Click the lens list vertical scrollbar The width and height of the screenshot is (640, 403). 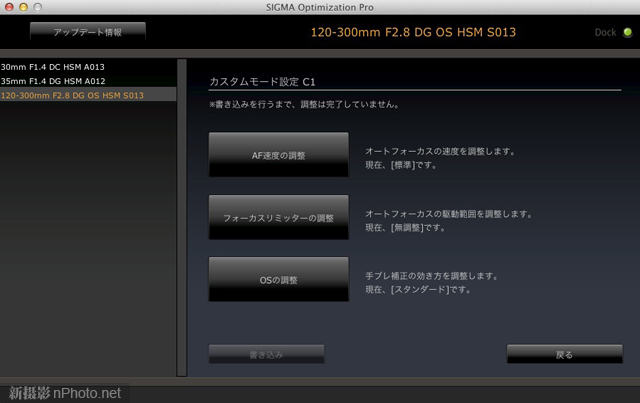pos(182,218)
